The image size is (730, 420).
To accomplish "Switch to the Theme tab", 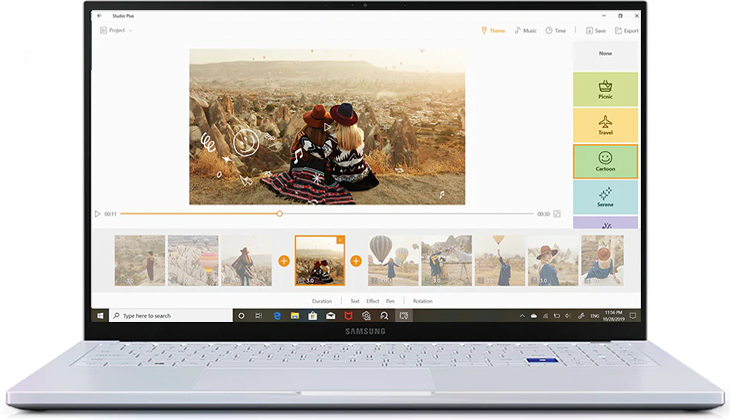I will coord(493,31).
